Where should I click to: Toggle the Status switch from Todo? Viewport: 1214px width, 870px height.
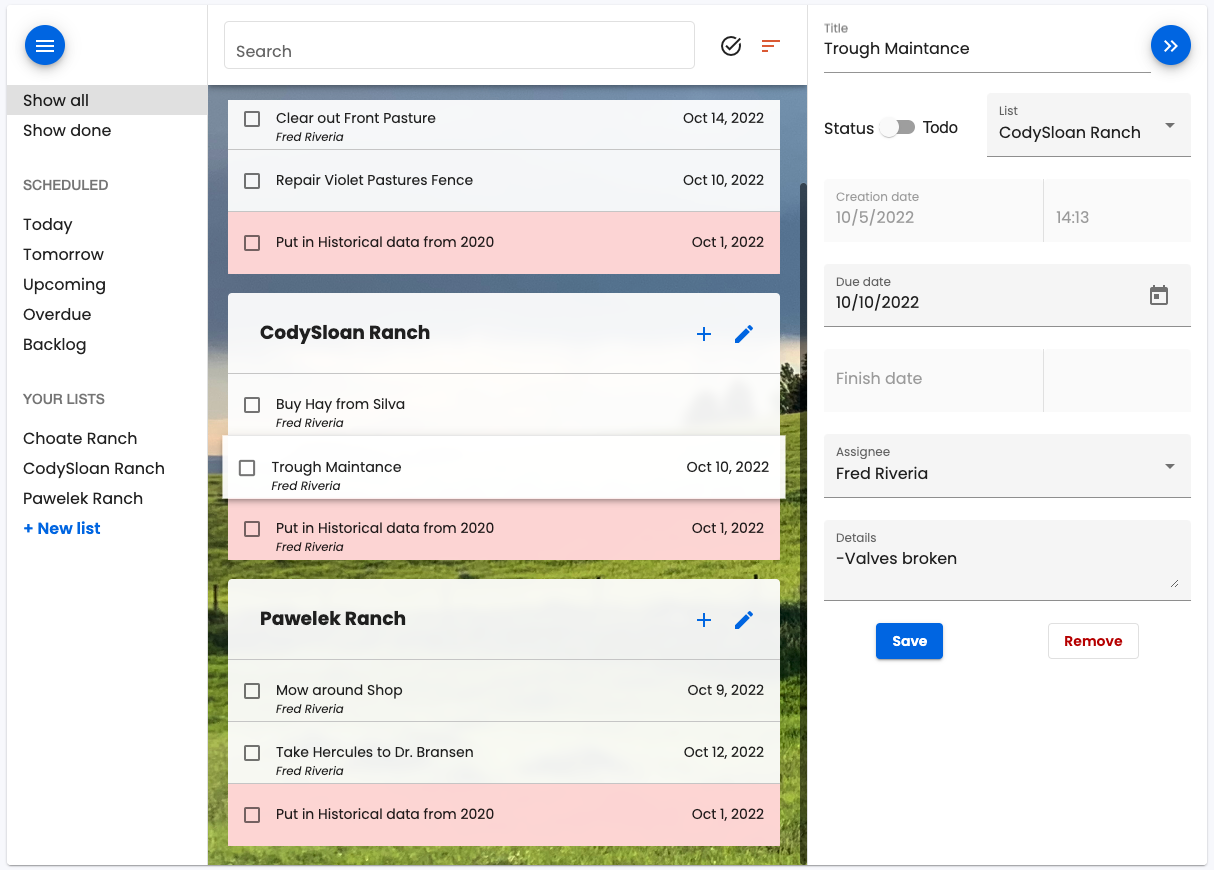(897, 127)
